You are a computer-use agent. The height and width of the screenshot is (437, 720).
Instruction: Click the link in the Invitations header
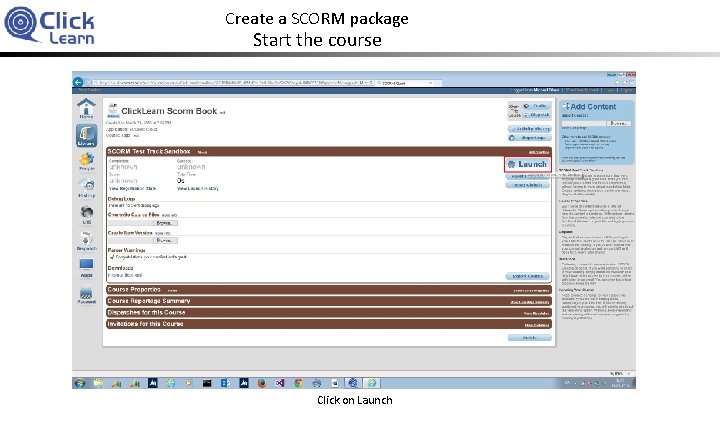[x=537, y=325]
